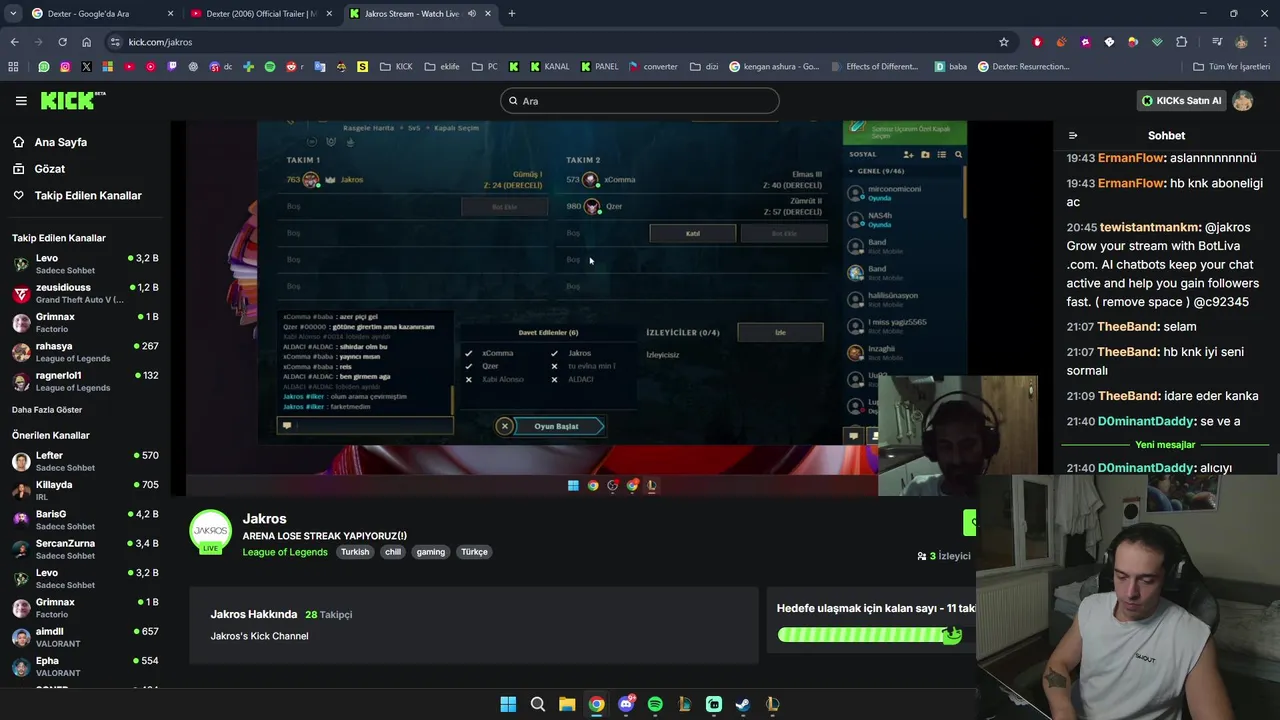The width and height of the screenshot is (1280, 720).
Task: Open the PC bookmarks folder
Action: coord(485,67)
